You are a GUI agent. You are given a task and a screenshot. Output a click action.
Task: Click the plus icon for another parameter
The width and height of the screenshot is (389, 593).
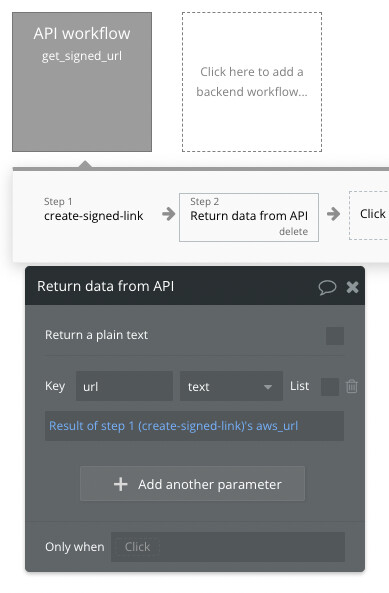tap(121, 484)
